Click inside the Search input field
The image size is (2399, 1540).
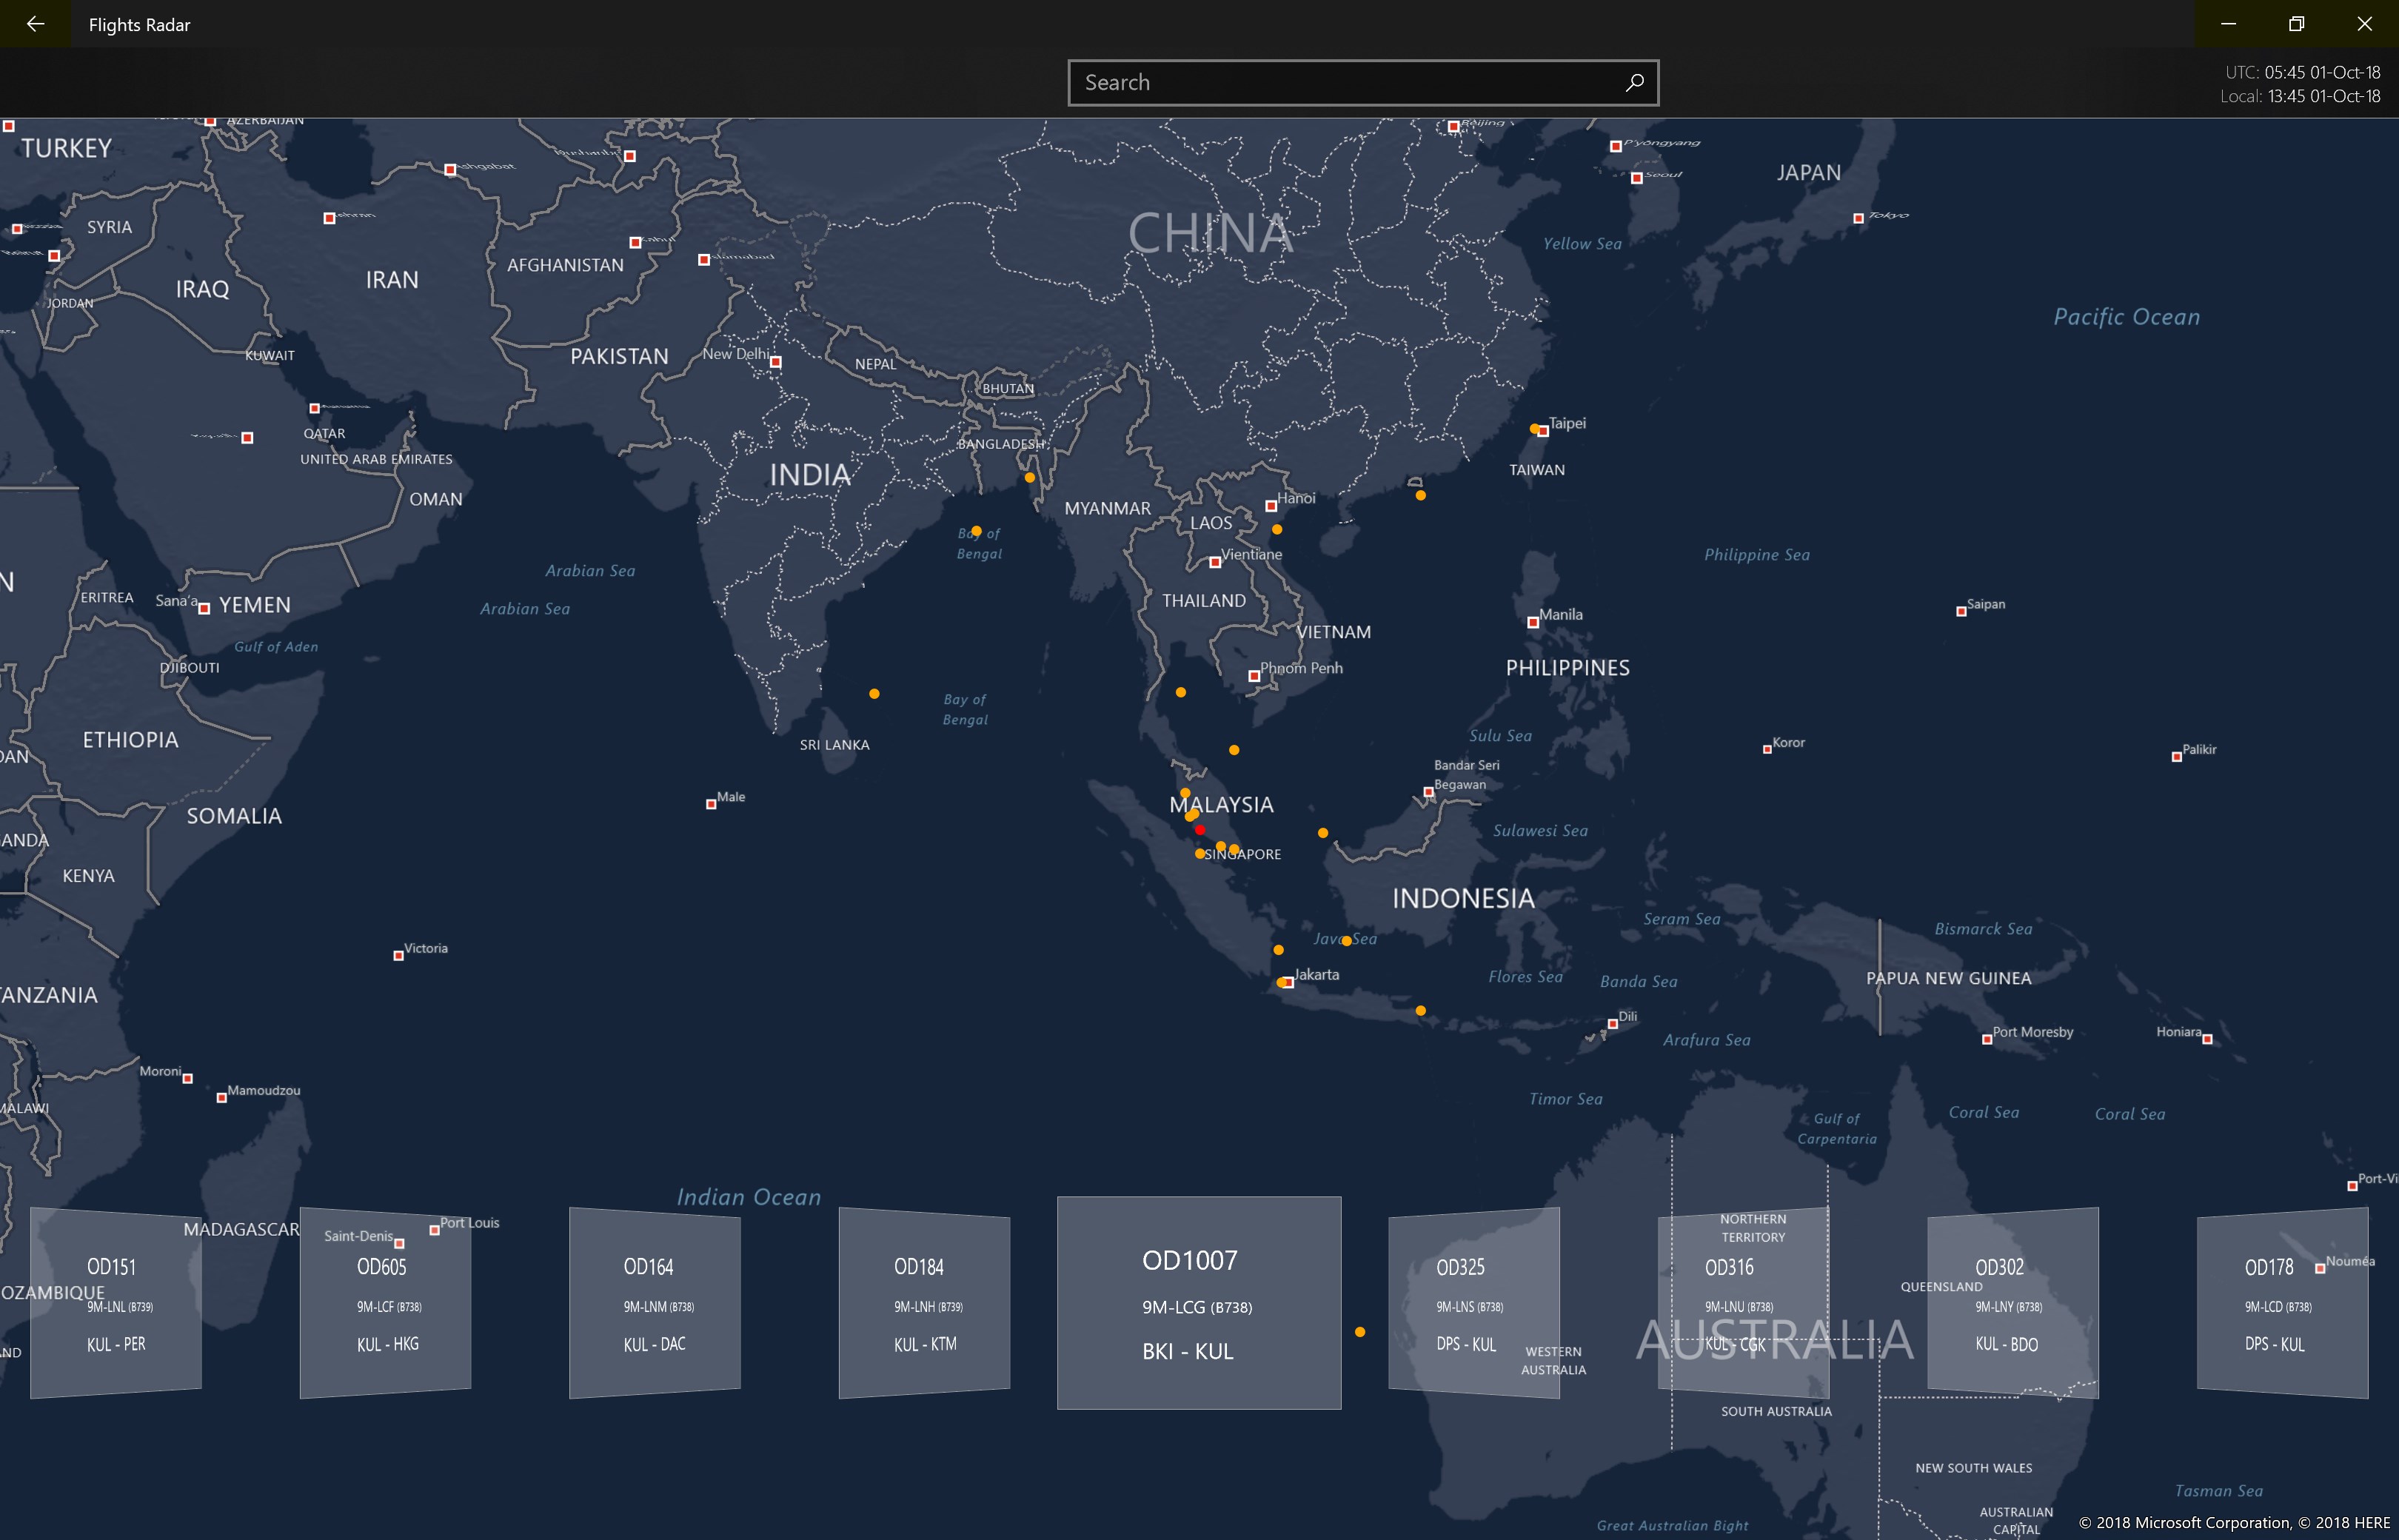(1340, 82)
